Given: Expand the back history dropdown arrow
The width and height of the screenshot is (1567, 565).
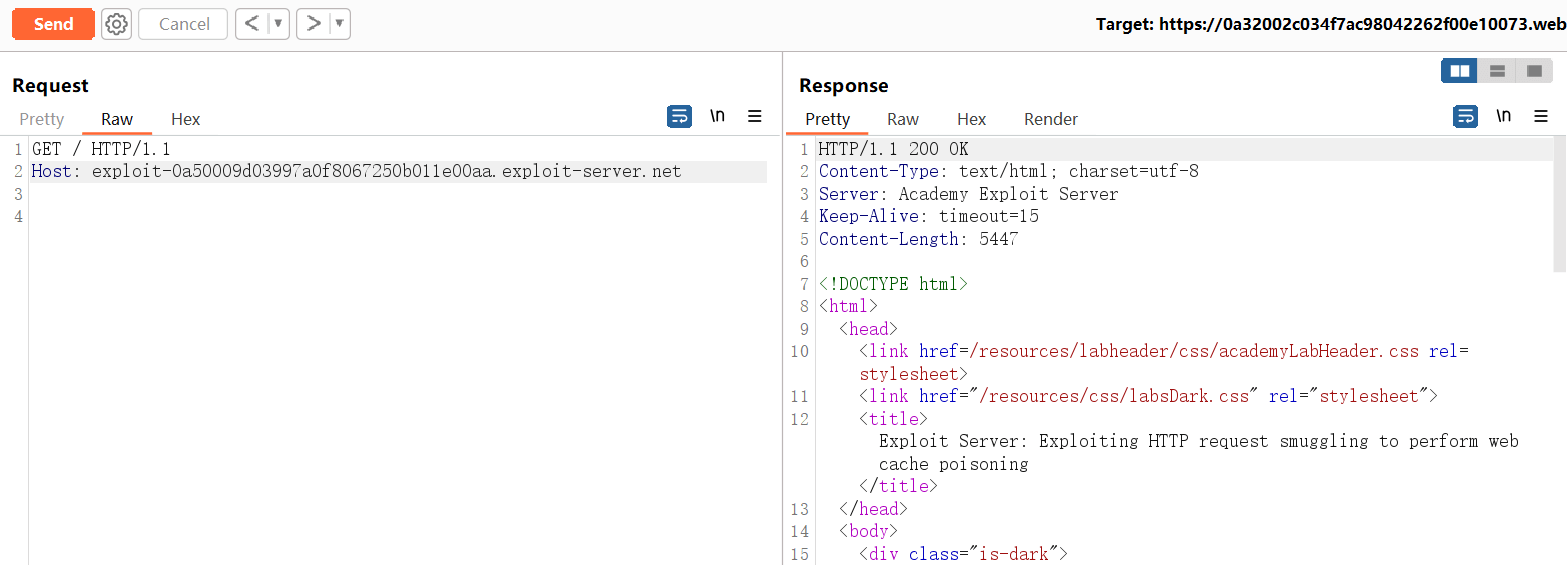Looking at the screenshot, I should click(x=278, y=24).
